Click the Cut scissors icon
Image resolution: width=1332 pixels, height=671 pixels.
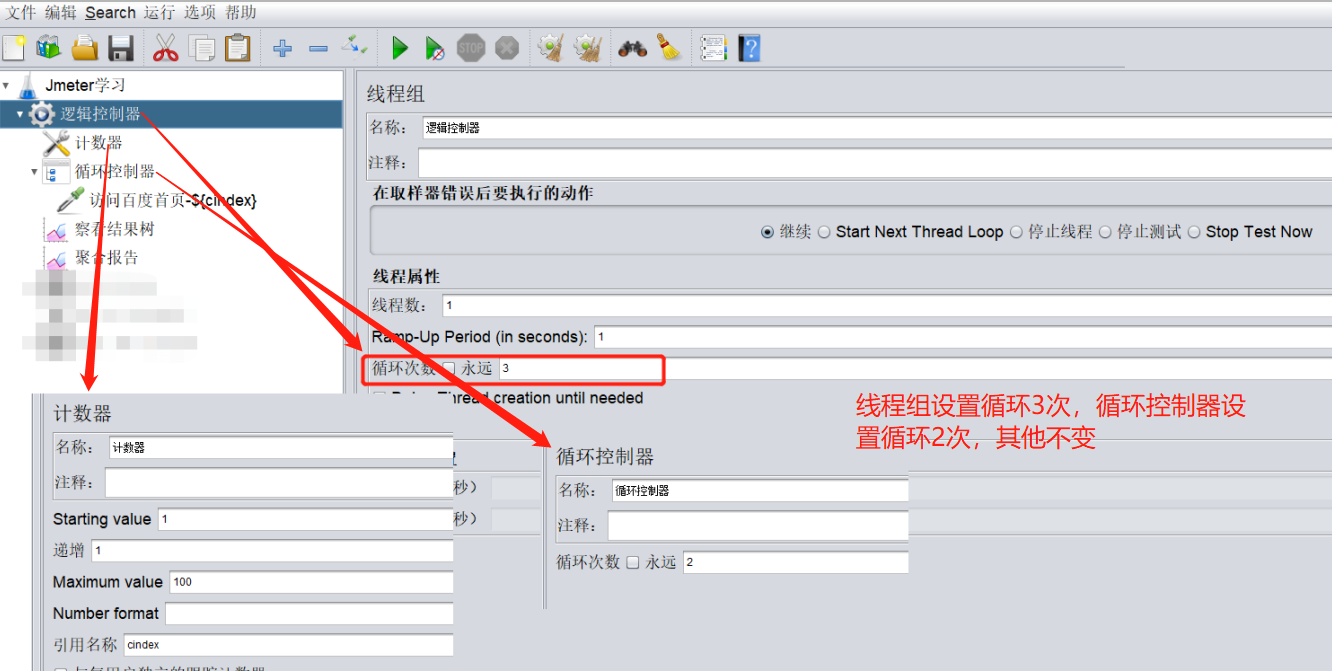pos(165,47)
